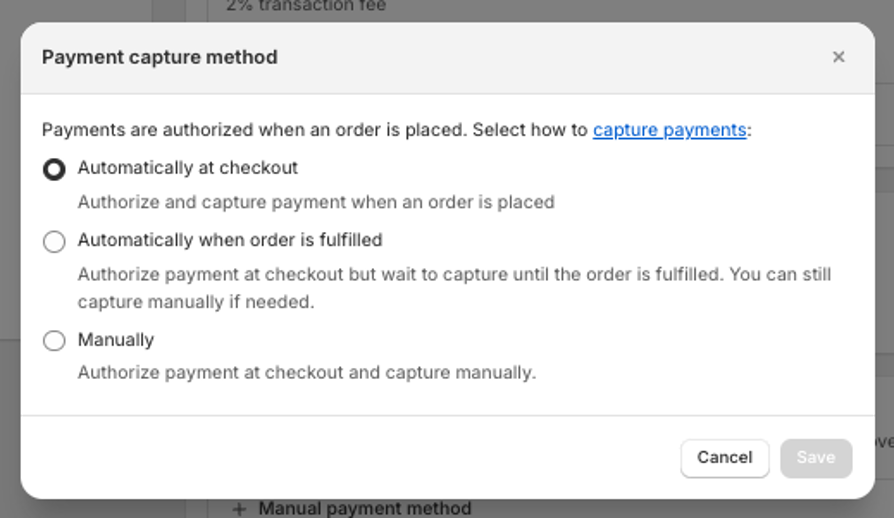Click the Save button

[x=815, y=457]
